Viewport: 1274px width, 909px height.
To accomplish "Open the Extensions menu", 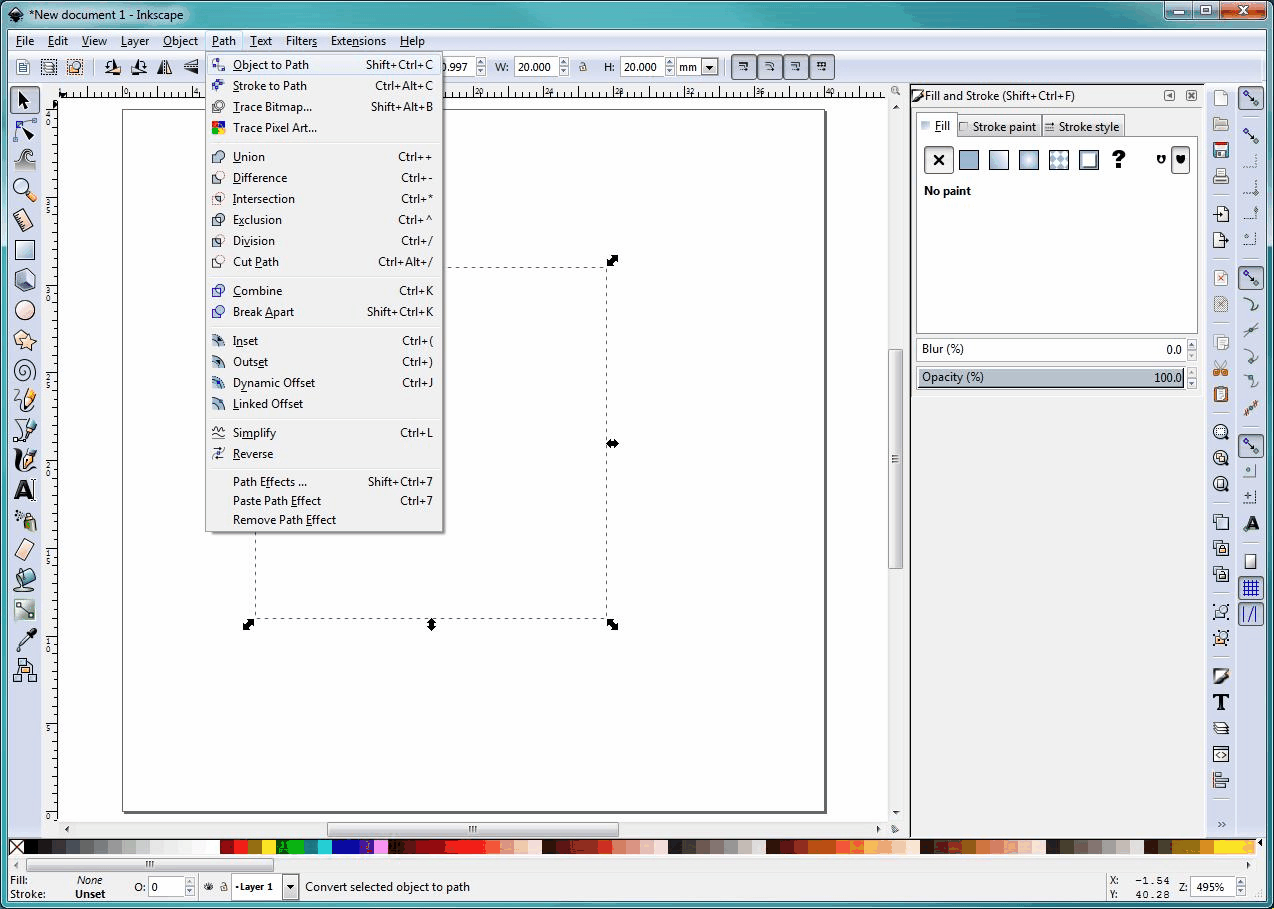I will tap(358, 41).
